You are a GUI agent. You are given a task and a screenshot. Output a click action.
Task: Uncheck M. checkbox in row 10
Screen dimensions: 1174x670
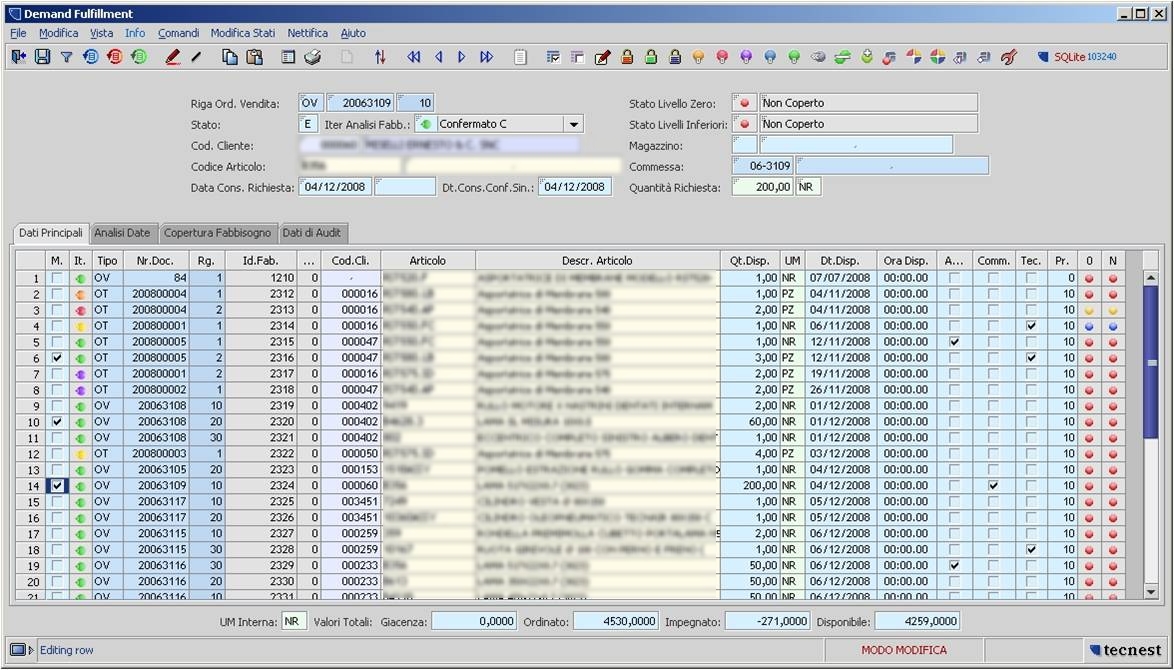pyautogui.click(x=57, y=421)
